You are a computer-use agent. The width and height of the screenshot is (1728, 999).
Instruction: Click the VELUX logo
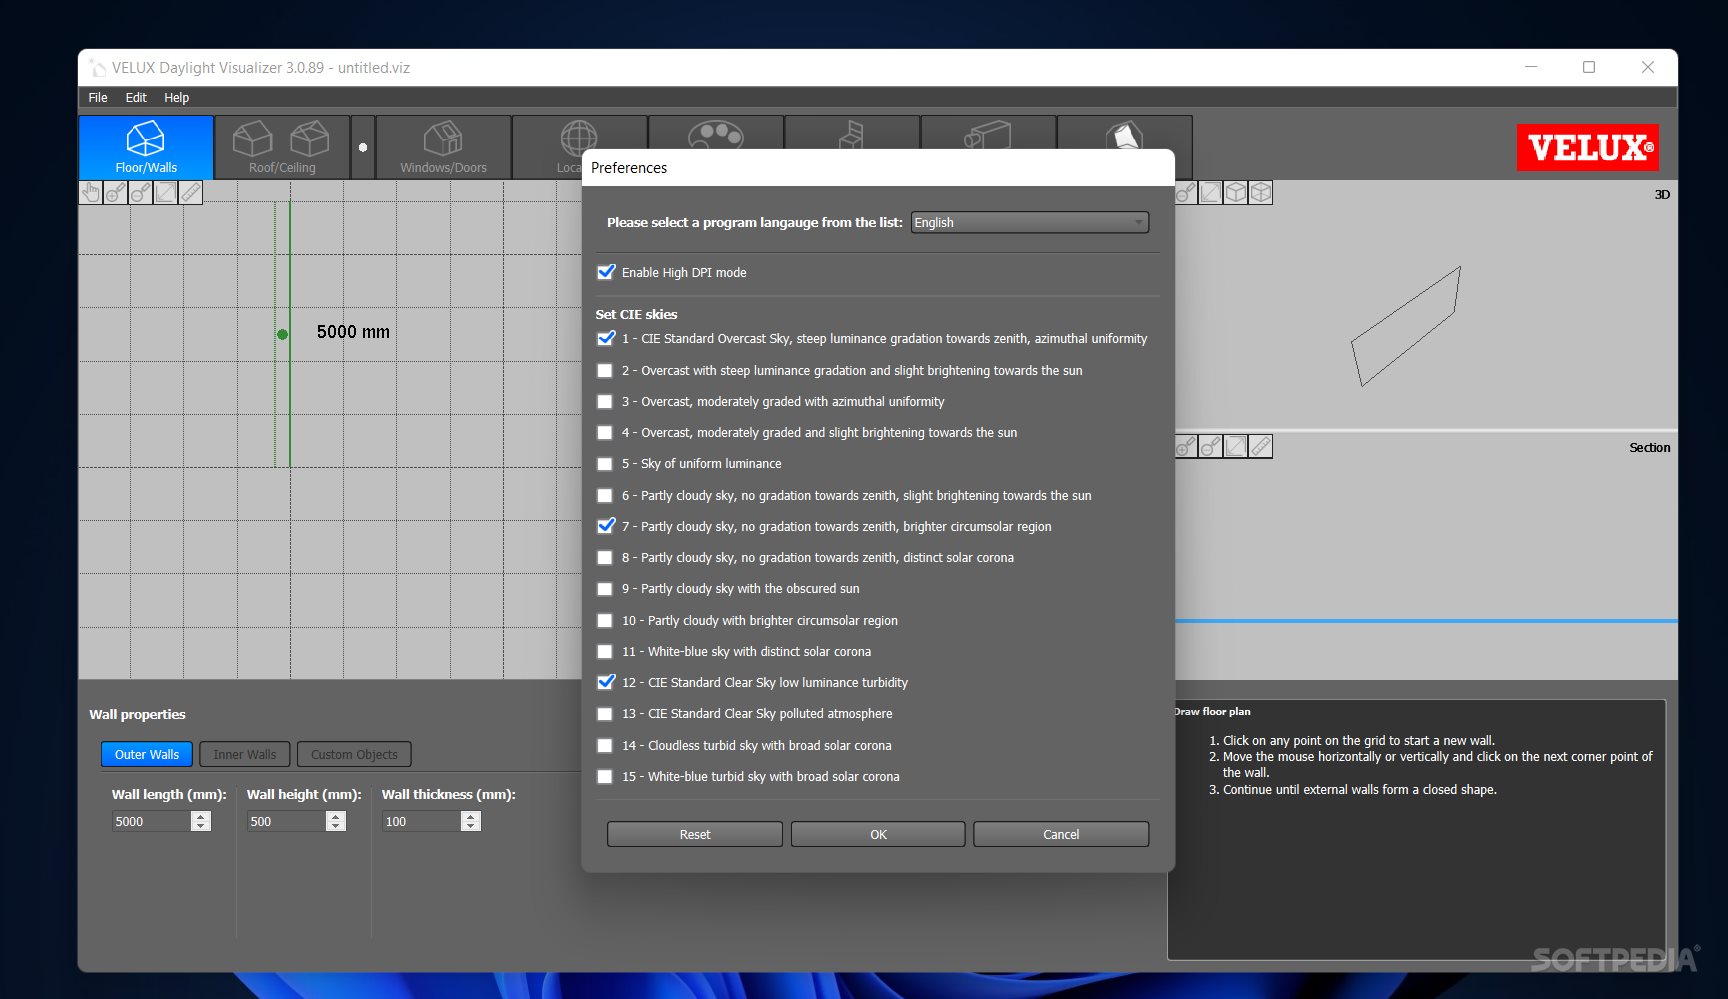1588,147
